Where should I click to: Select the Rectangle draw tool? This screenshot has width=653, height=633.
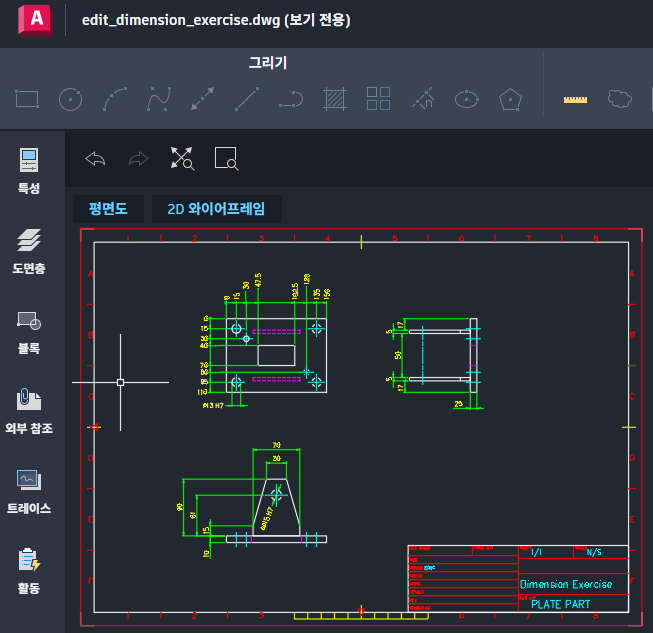[27, 99]
